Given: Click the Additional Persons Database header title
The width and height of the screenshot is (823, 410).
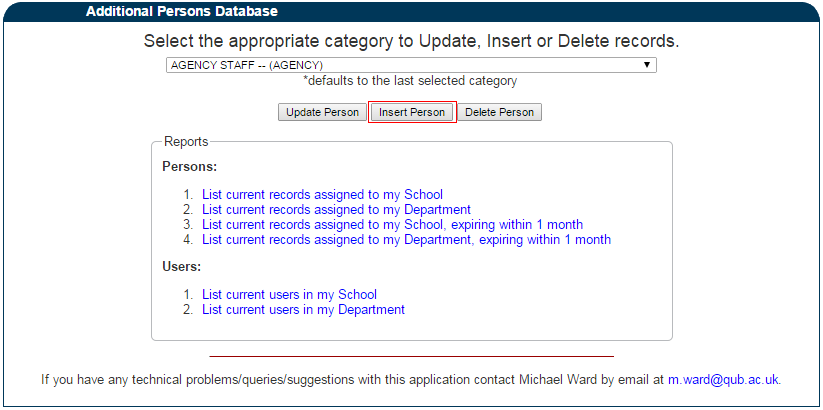Looking at the screenshot, I should coord(182,11).
